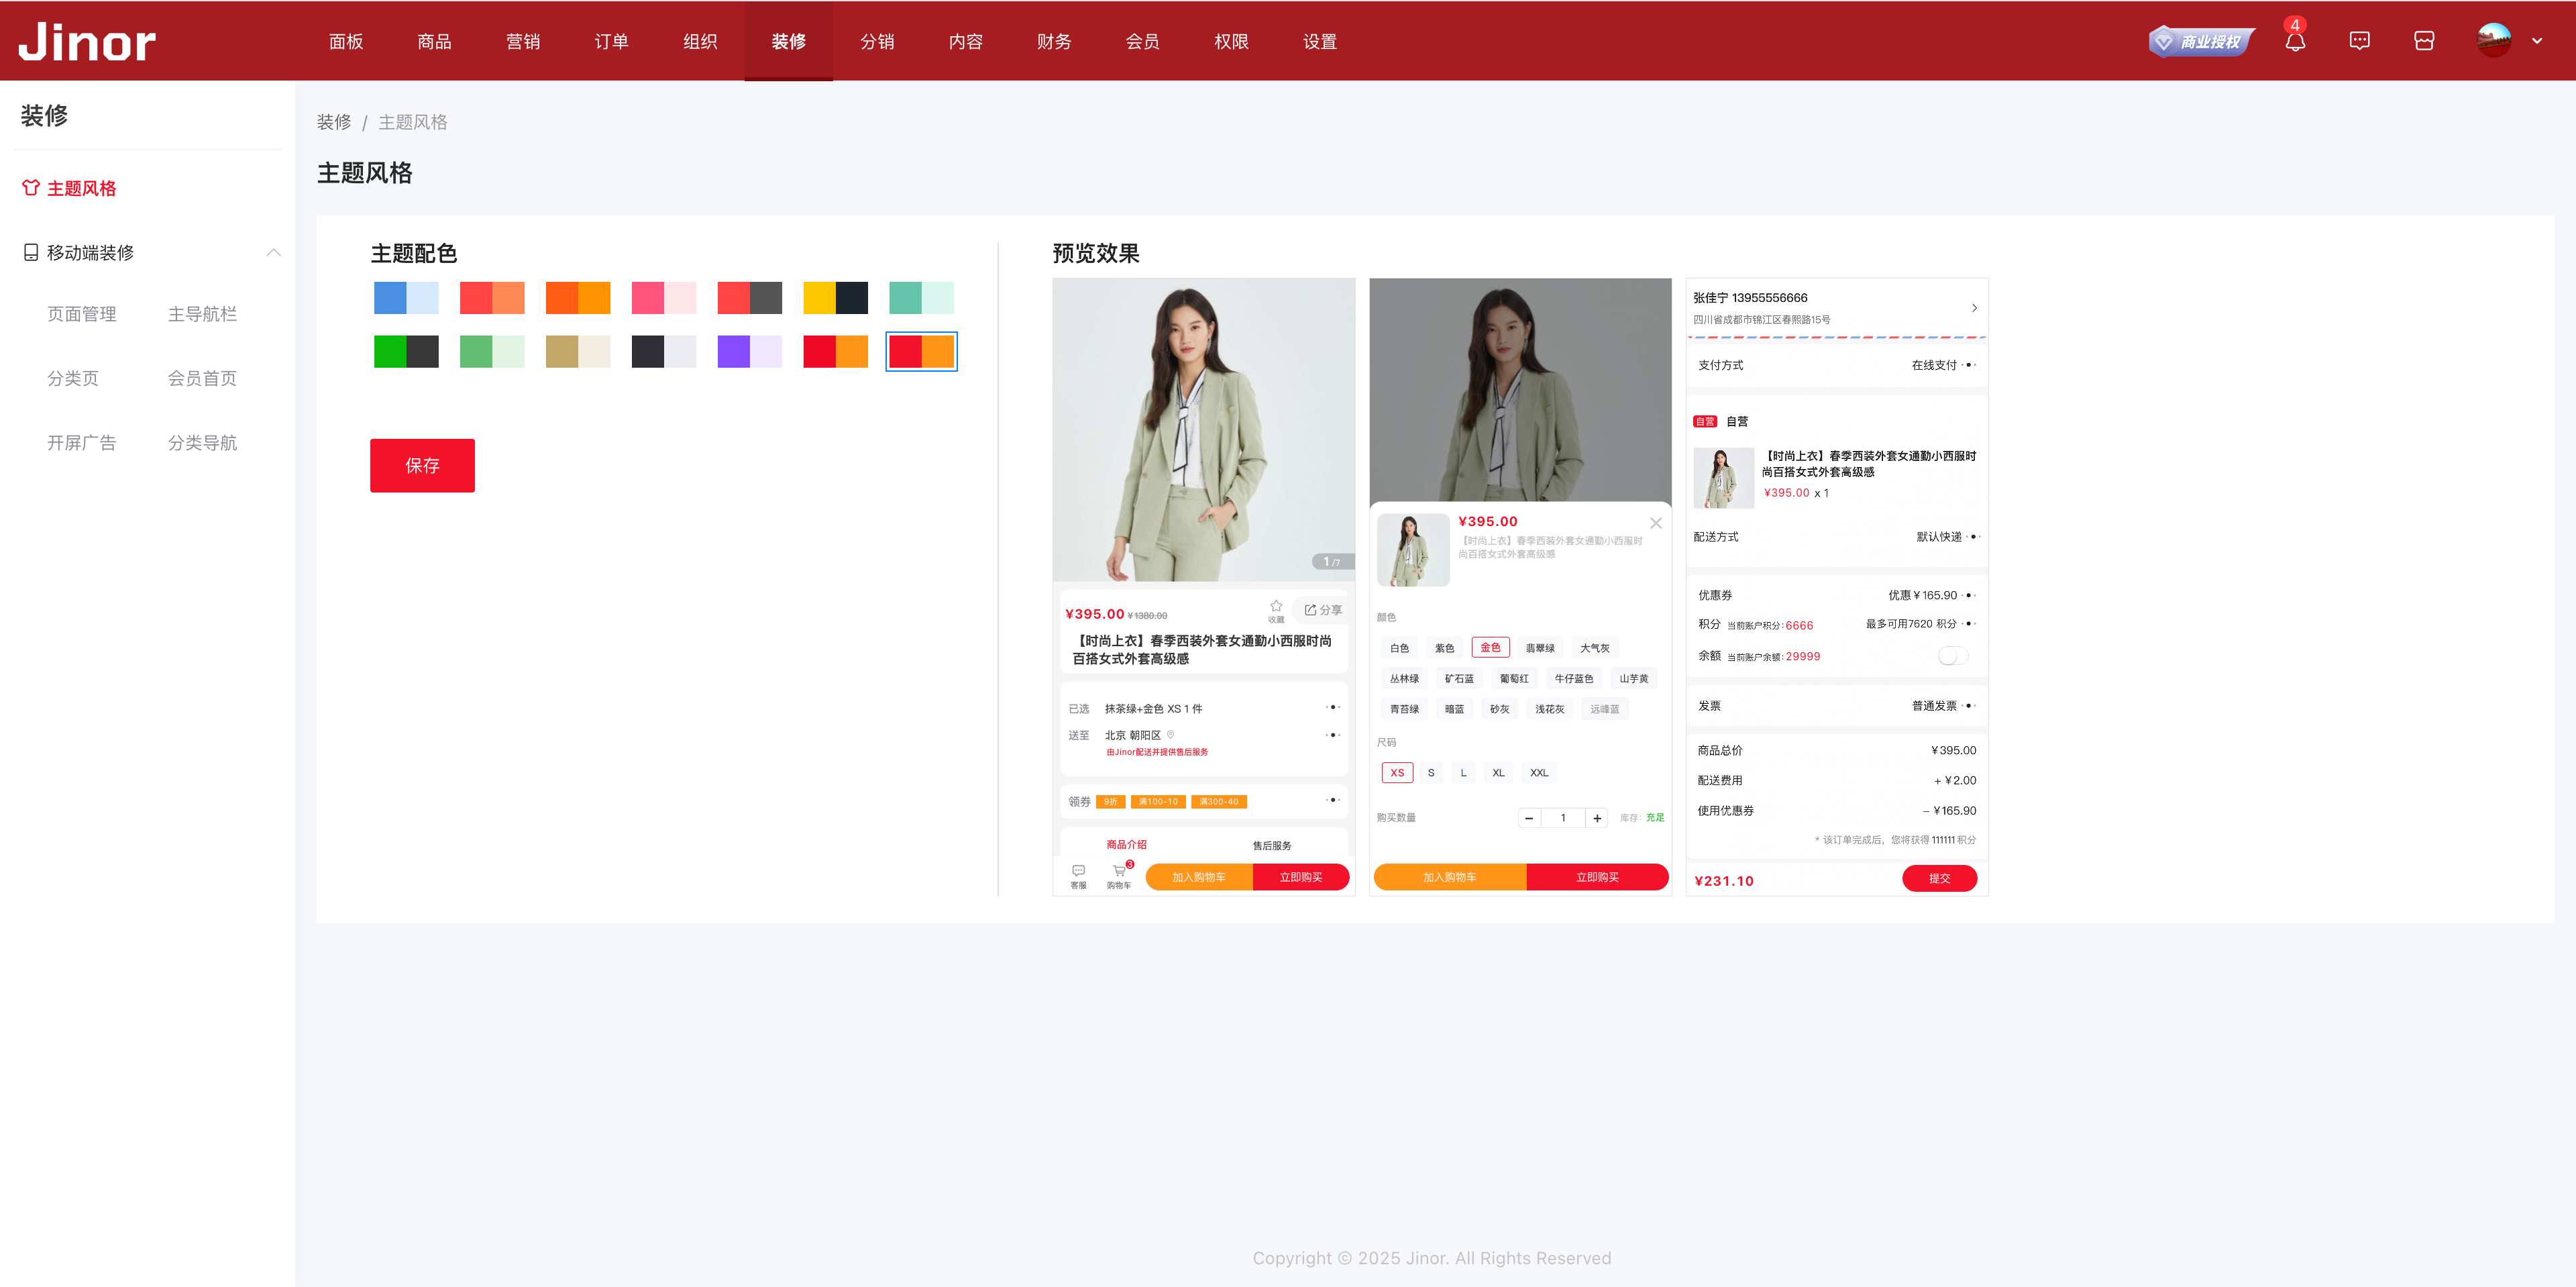The height and width of the screenshot is (1287, 2576).
Task: Select the 翡翠绿 color option
Action: pos(1539,648)
